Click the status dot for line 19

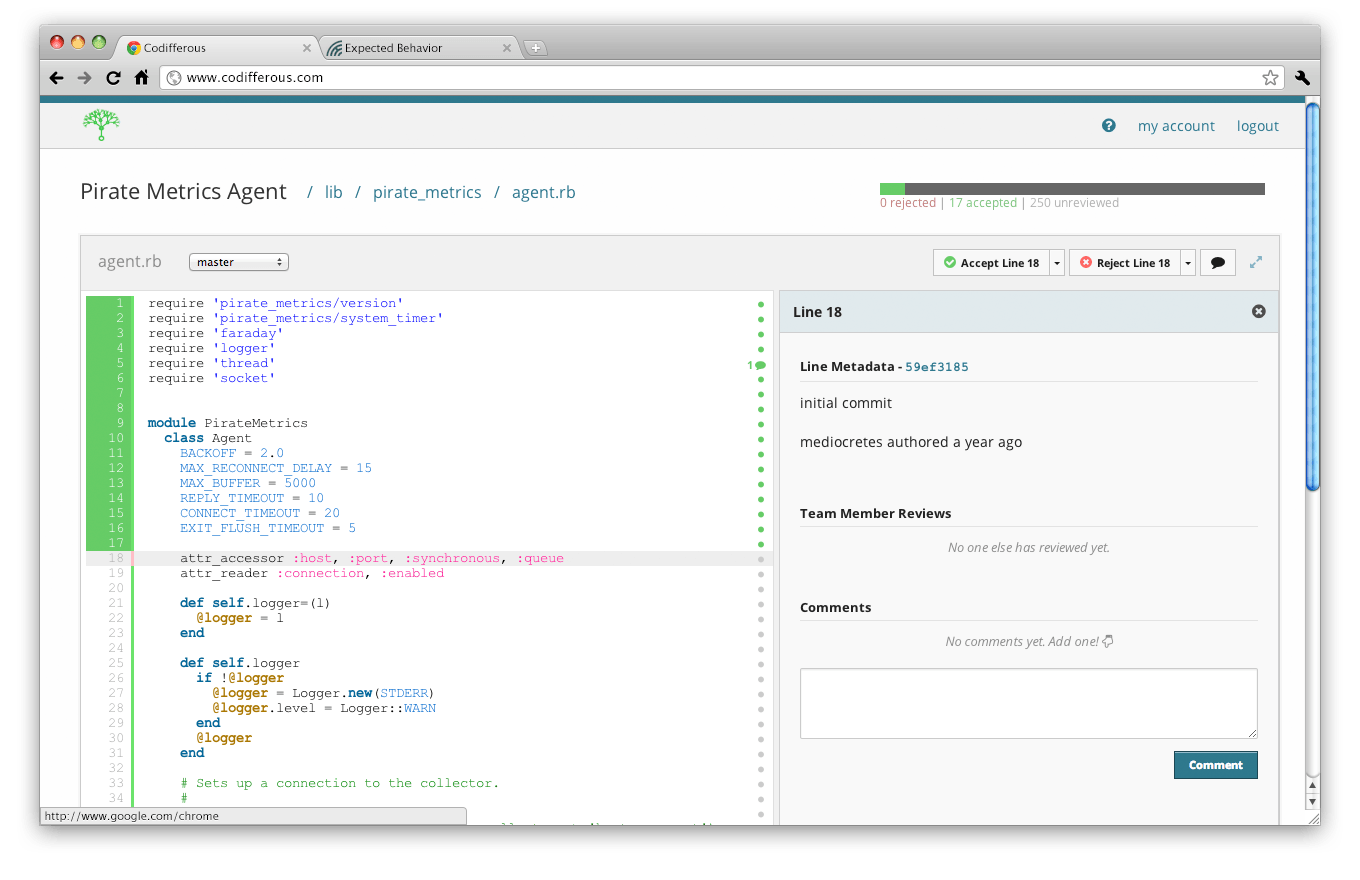pyautogui.click(x=761, y=574)
